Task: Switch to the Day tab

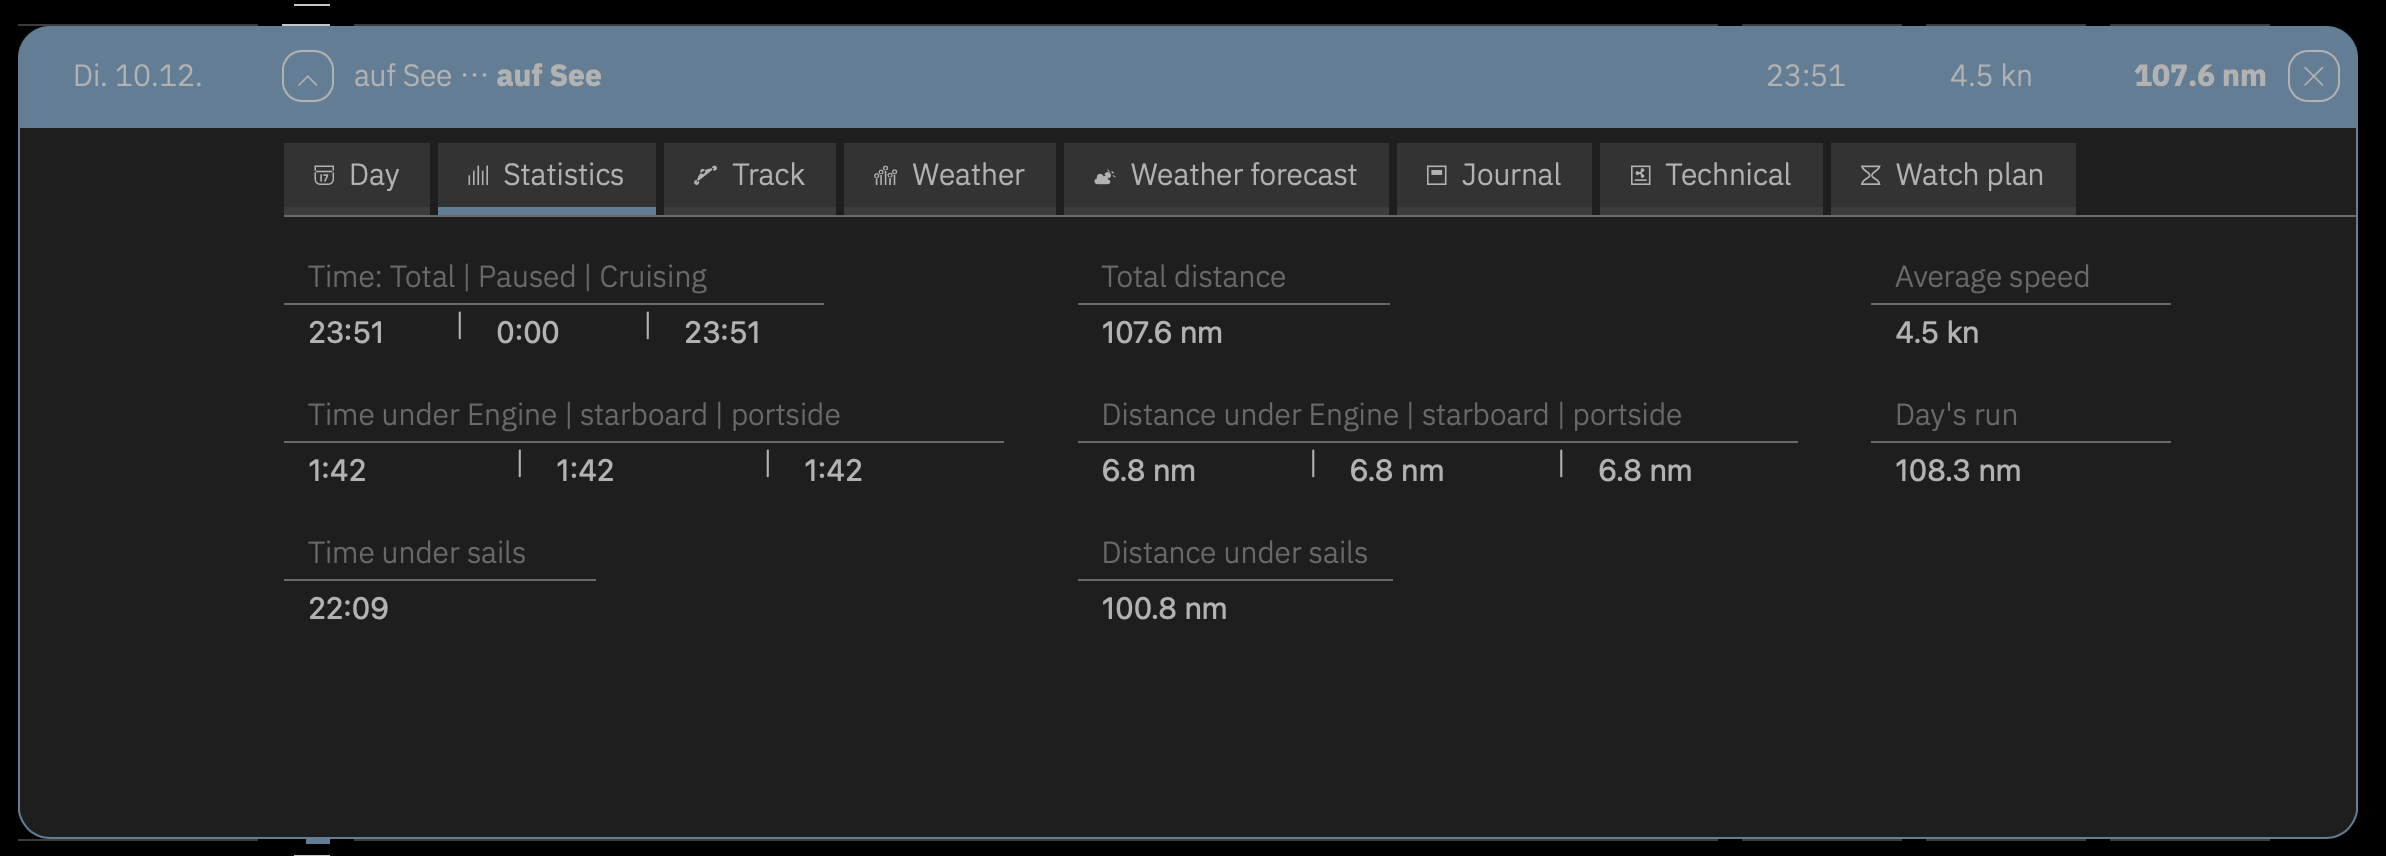Action: [x=373, y=176]
